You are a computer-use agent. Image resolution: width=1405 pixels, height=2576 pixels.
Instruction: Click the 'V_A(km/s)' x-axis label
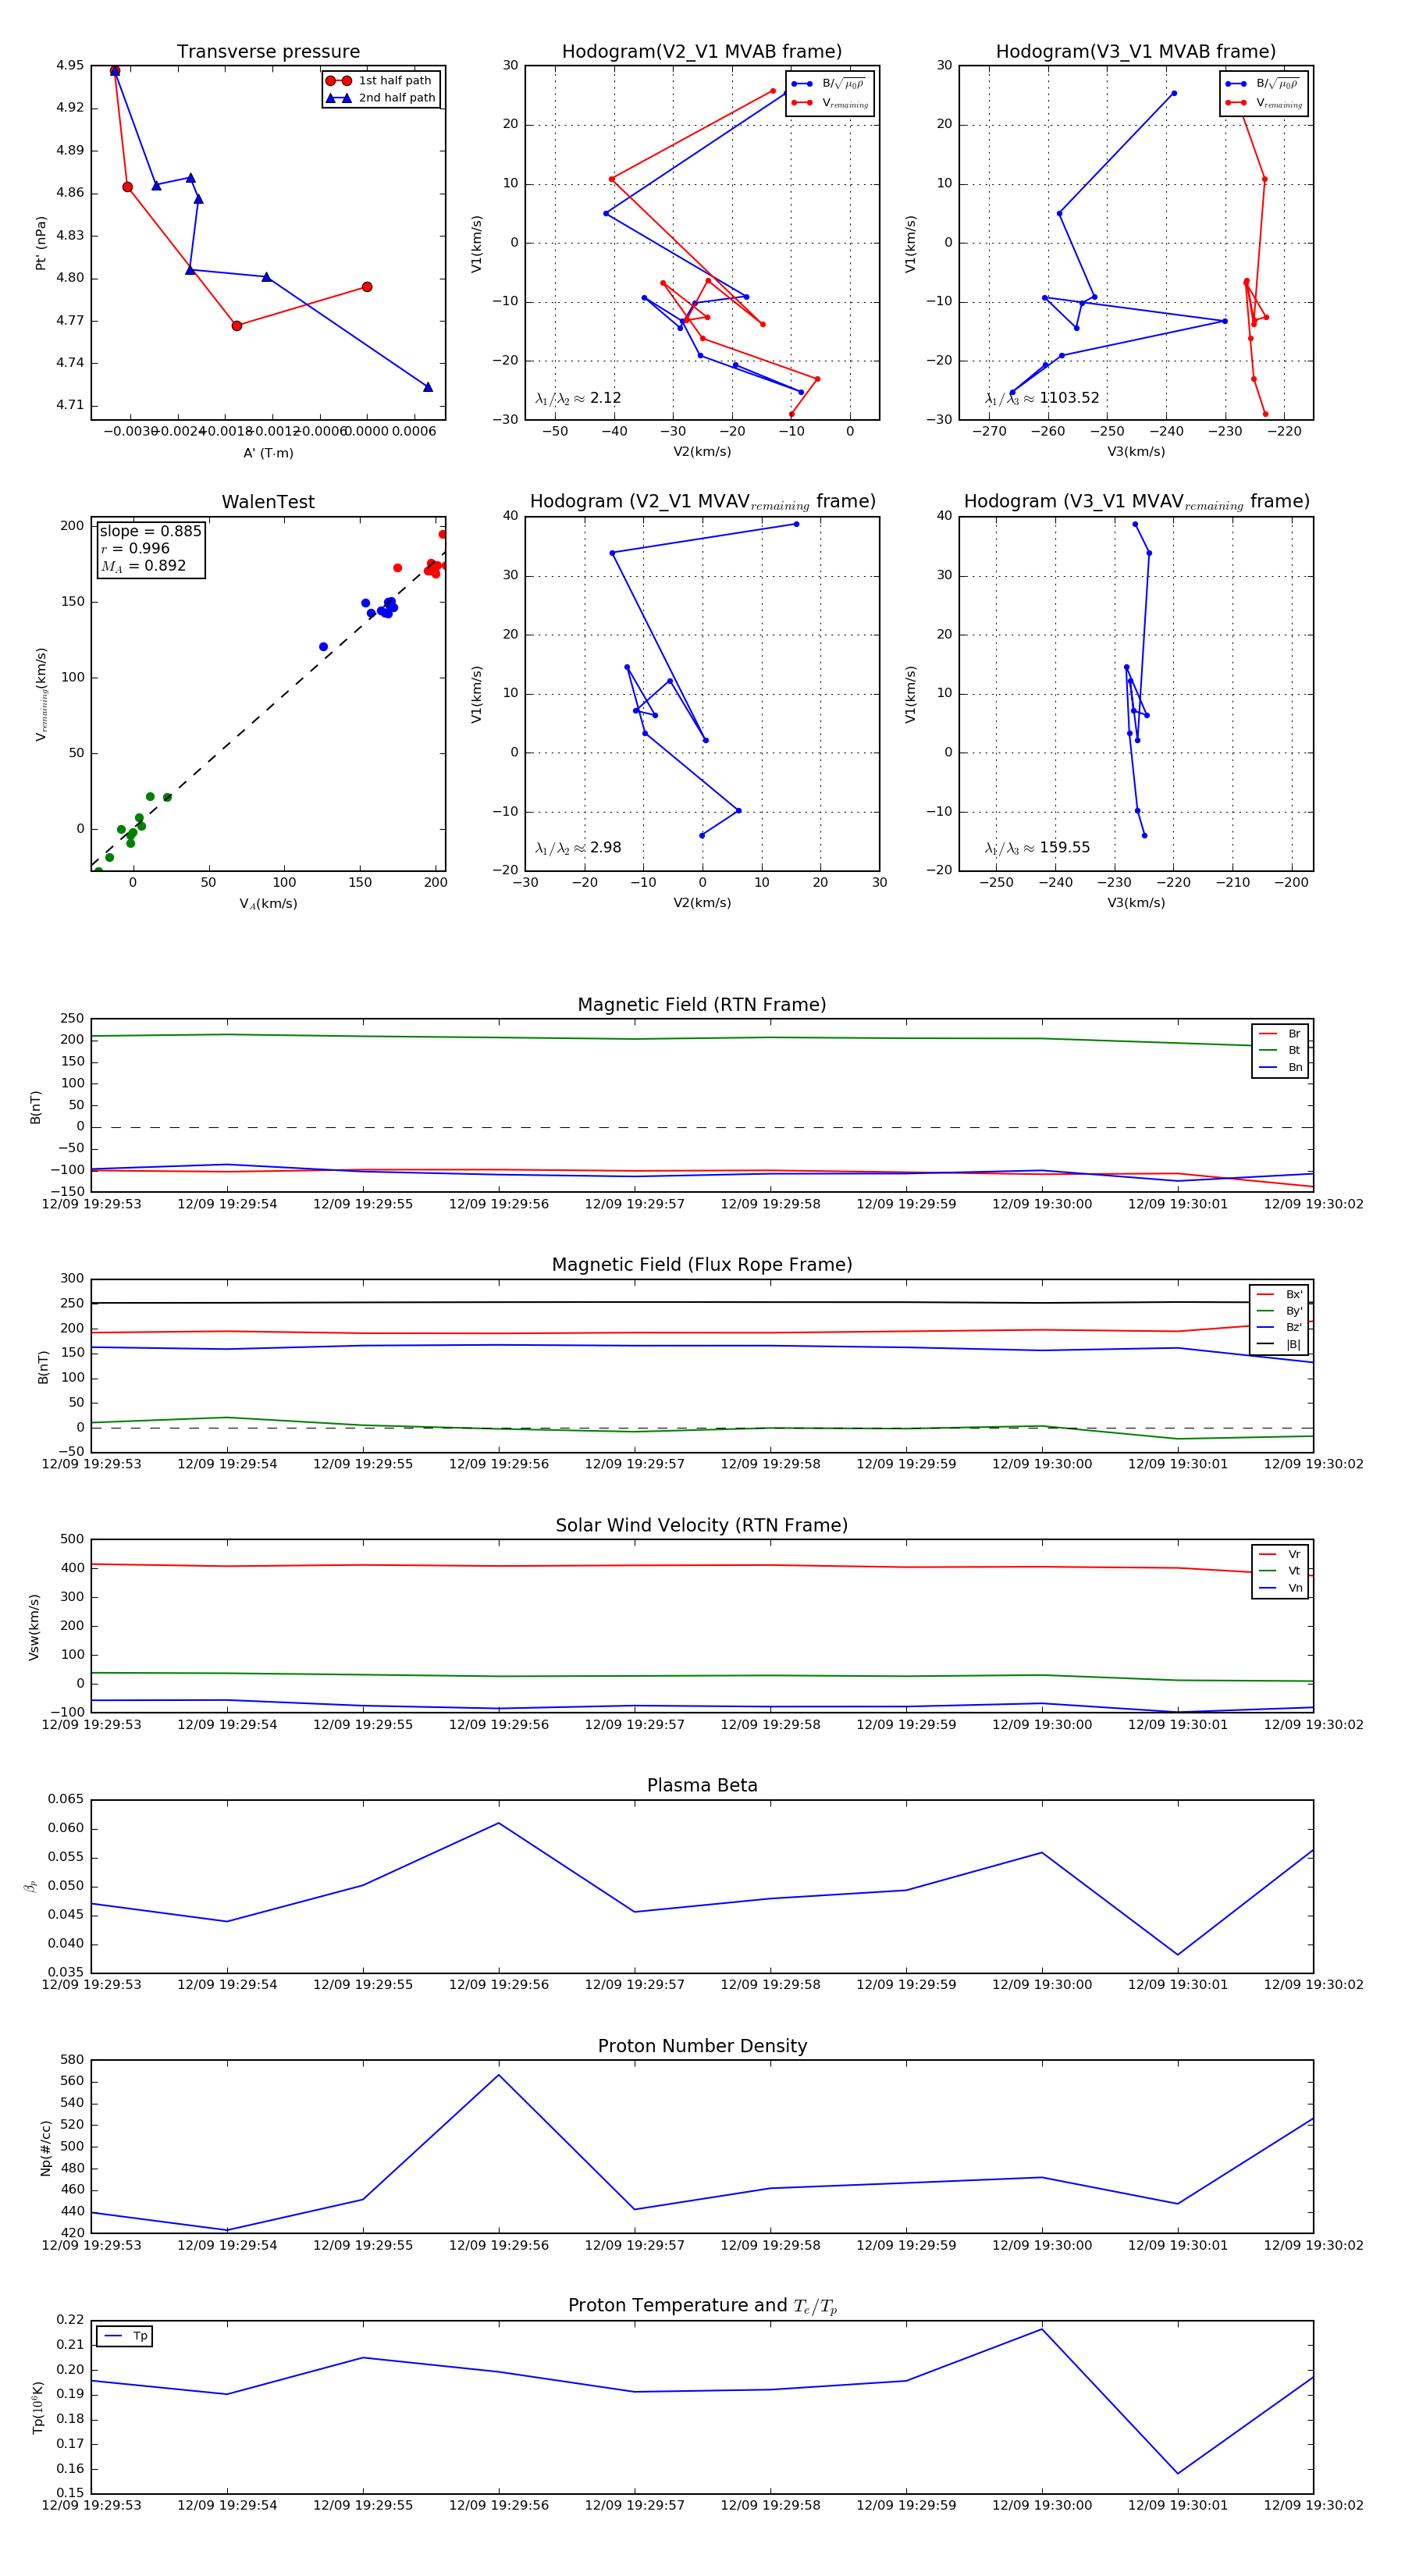point(268,904)
